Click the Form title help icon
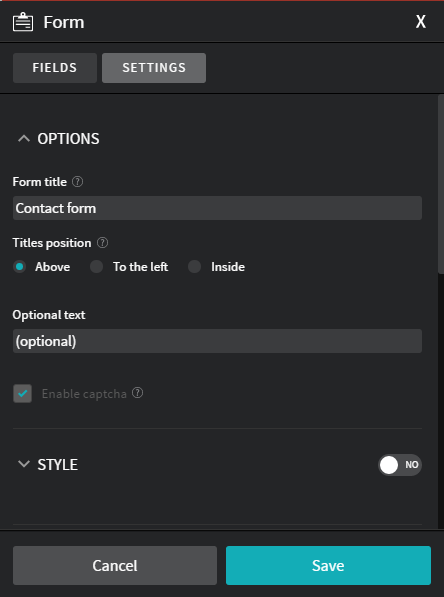 [x=77, y=182]
